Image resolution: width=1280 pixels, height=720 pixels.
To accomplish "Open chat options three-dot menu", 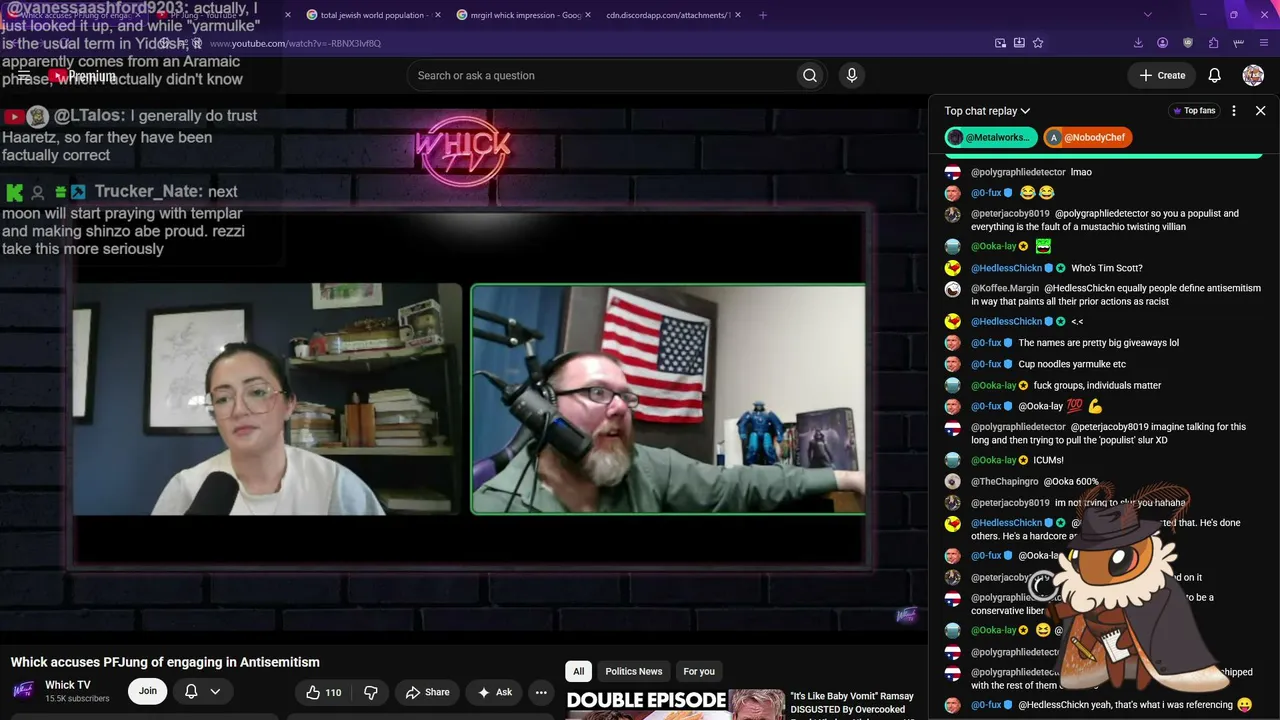I will pos(1234,111).
